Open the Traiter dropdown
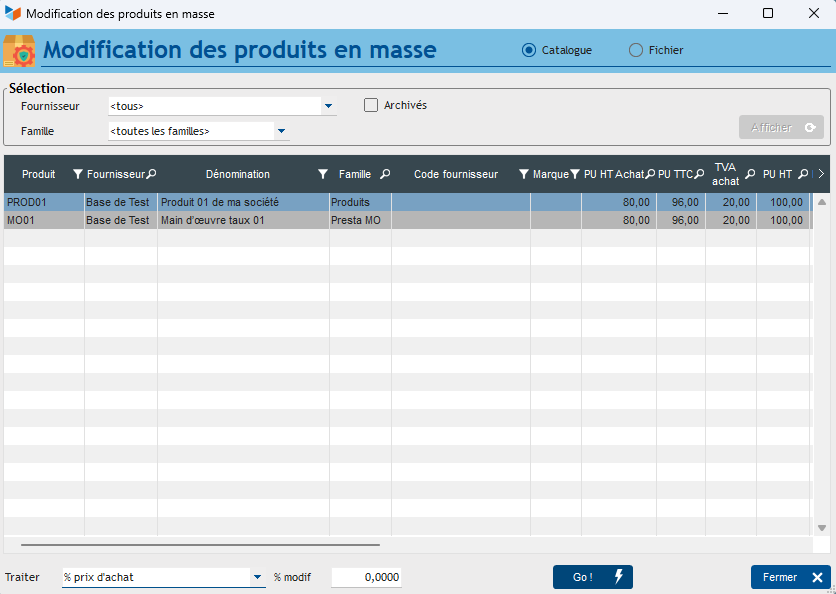 pyautogui.click(x=257, y=577)
